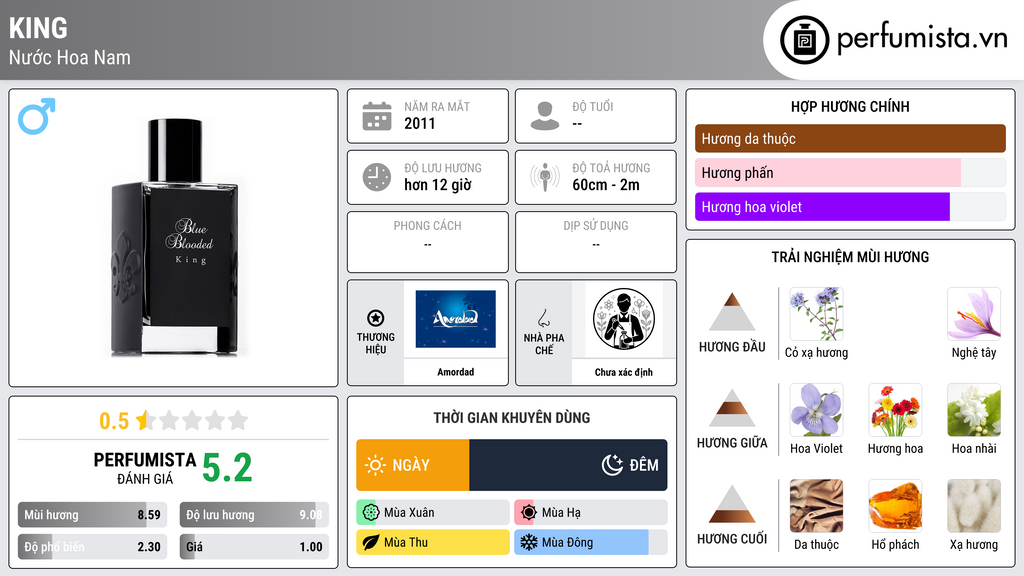Click the 5.2 Perfumista score
This screenshot has height=576, width=1024.
227,468
